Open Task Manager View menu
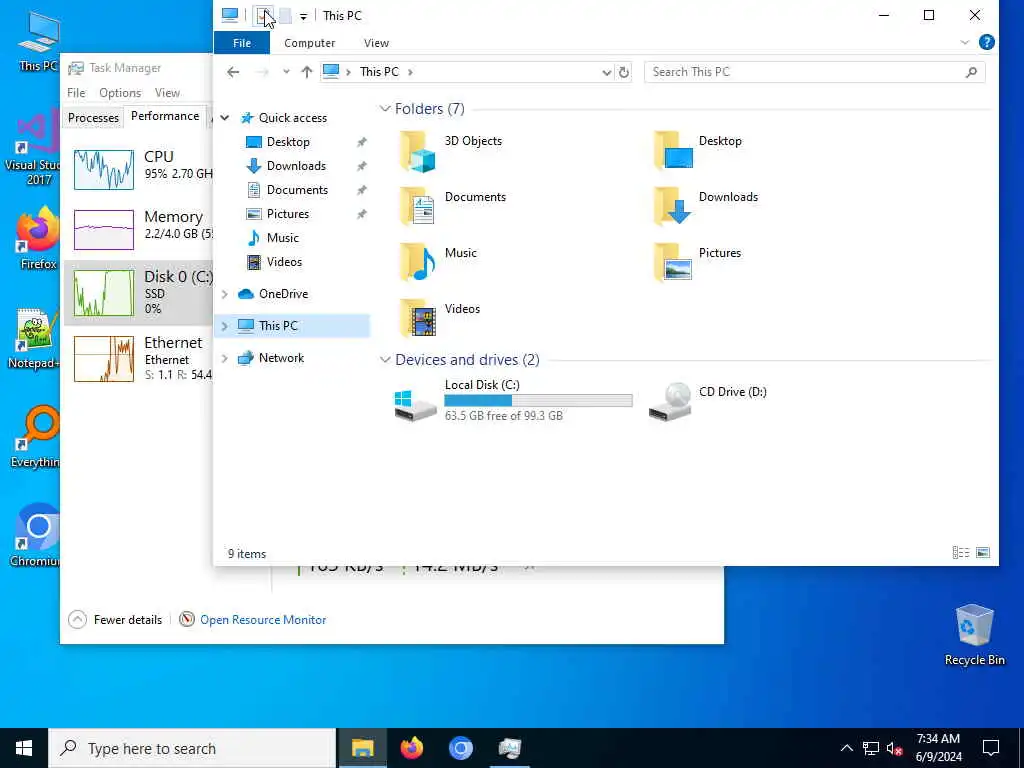The height and width of the screenshot is (768, 1024). point(167,93)
